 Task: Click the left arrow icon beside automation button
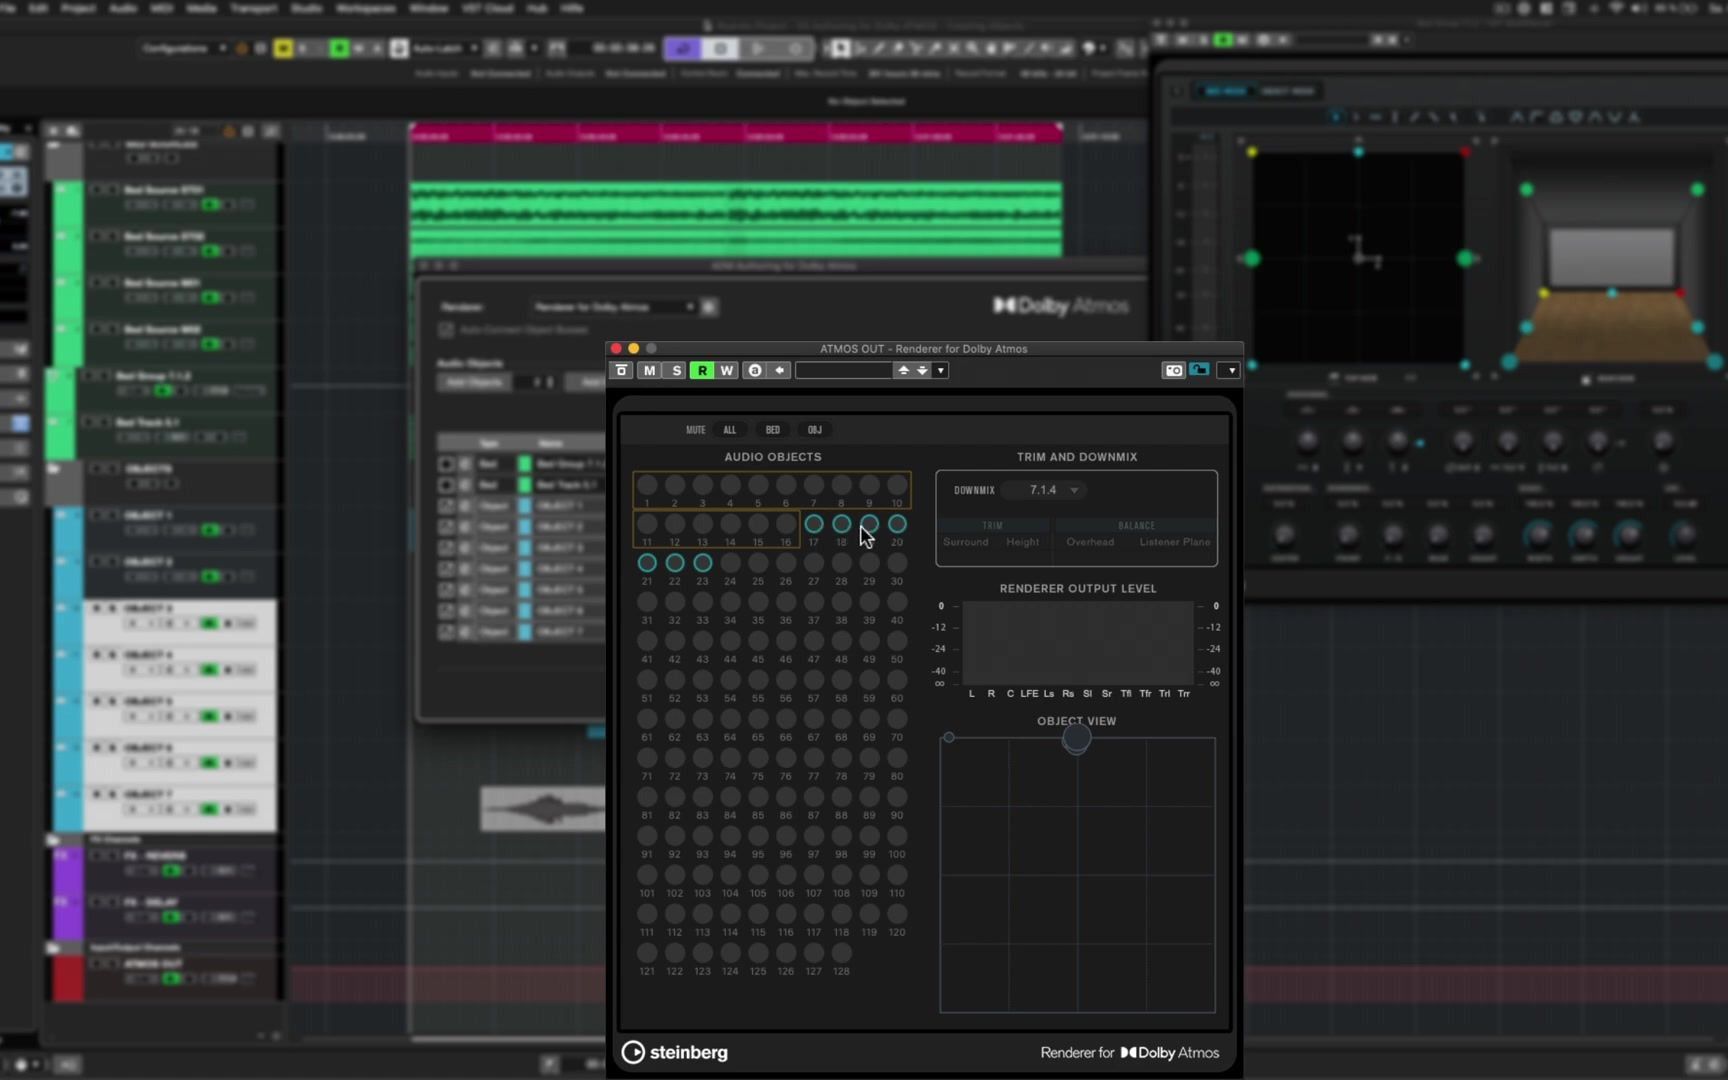780,371
